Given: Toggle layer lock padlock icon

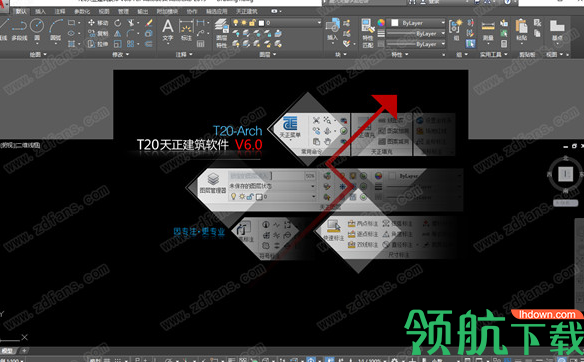Looking at the screenshot, I should coord(252,23).
